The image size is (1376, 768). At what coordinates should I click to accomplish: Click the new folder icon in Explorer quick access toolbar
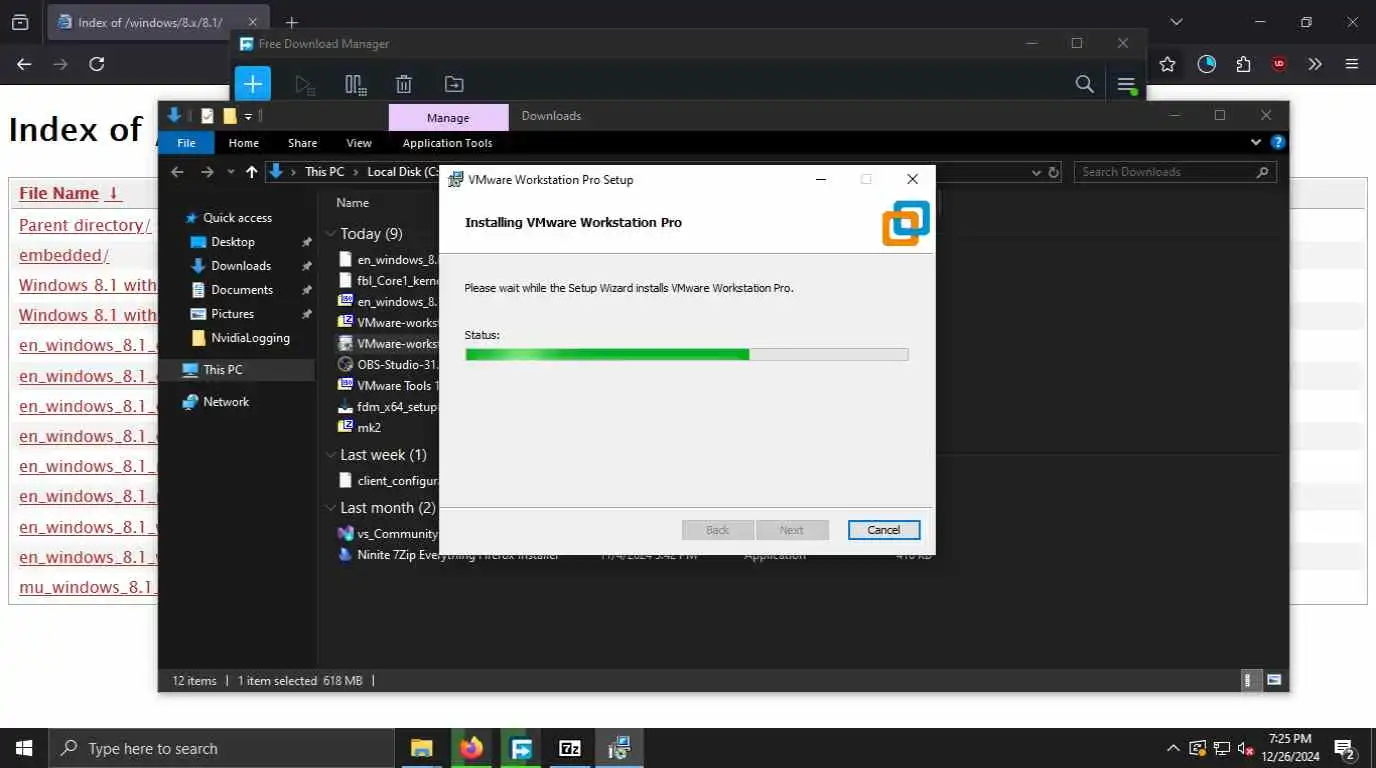(230, 116)
